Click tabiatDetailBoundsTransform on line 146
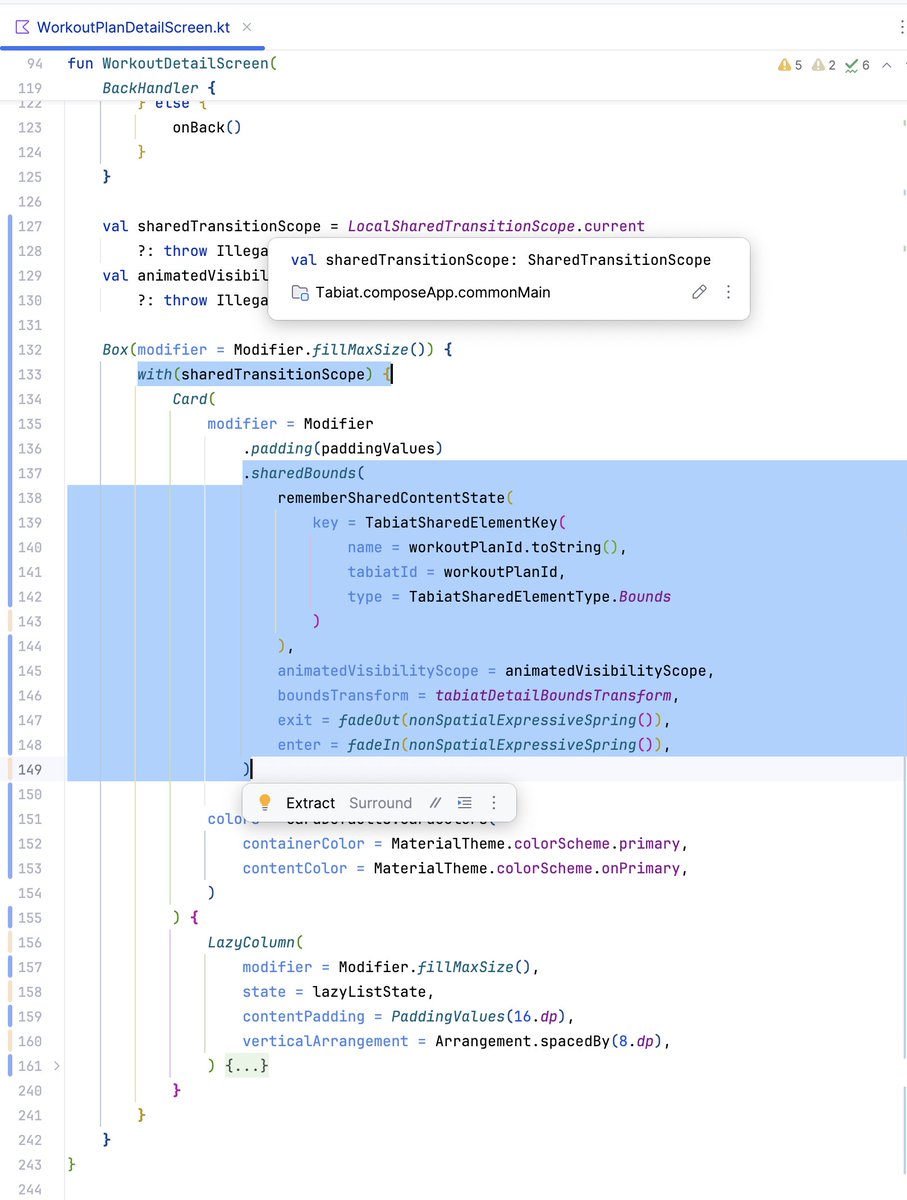The height and width of the screenshot is (1200, 907). click(x=553, y=695)
